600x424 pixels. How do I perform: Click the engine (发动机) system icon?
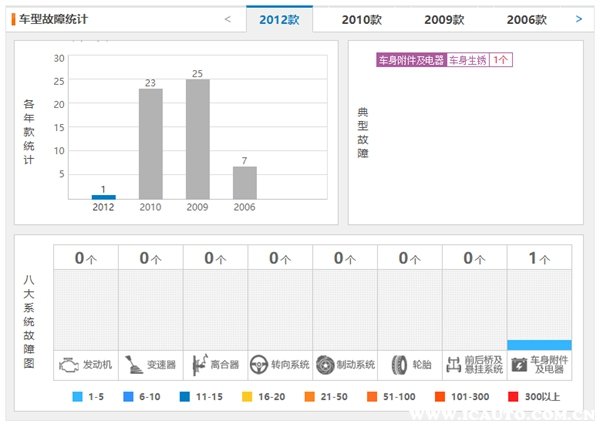pyautogui.click(x=68, y=364)
